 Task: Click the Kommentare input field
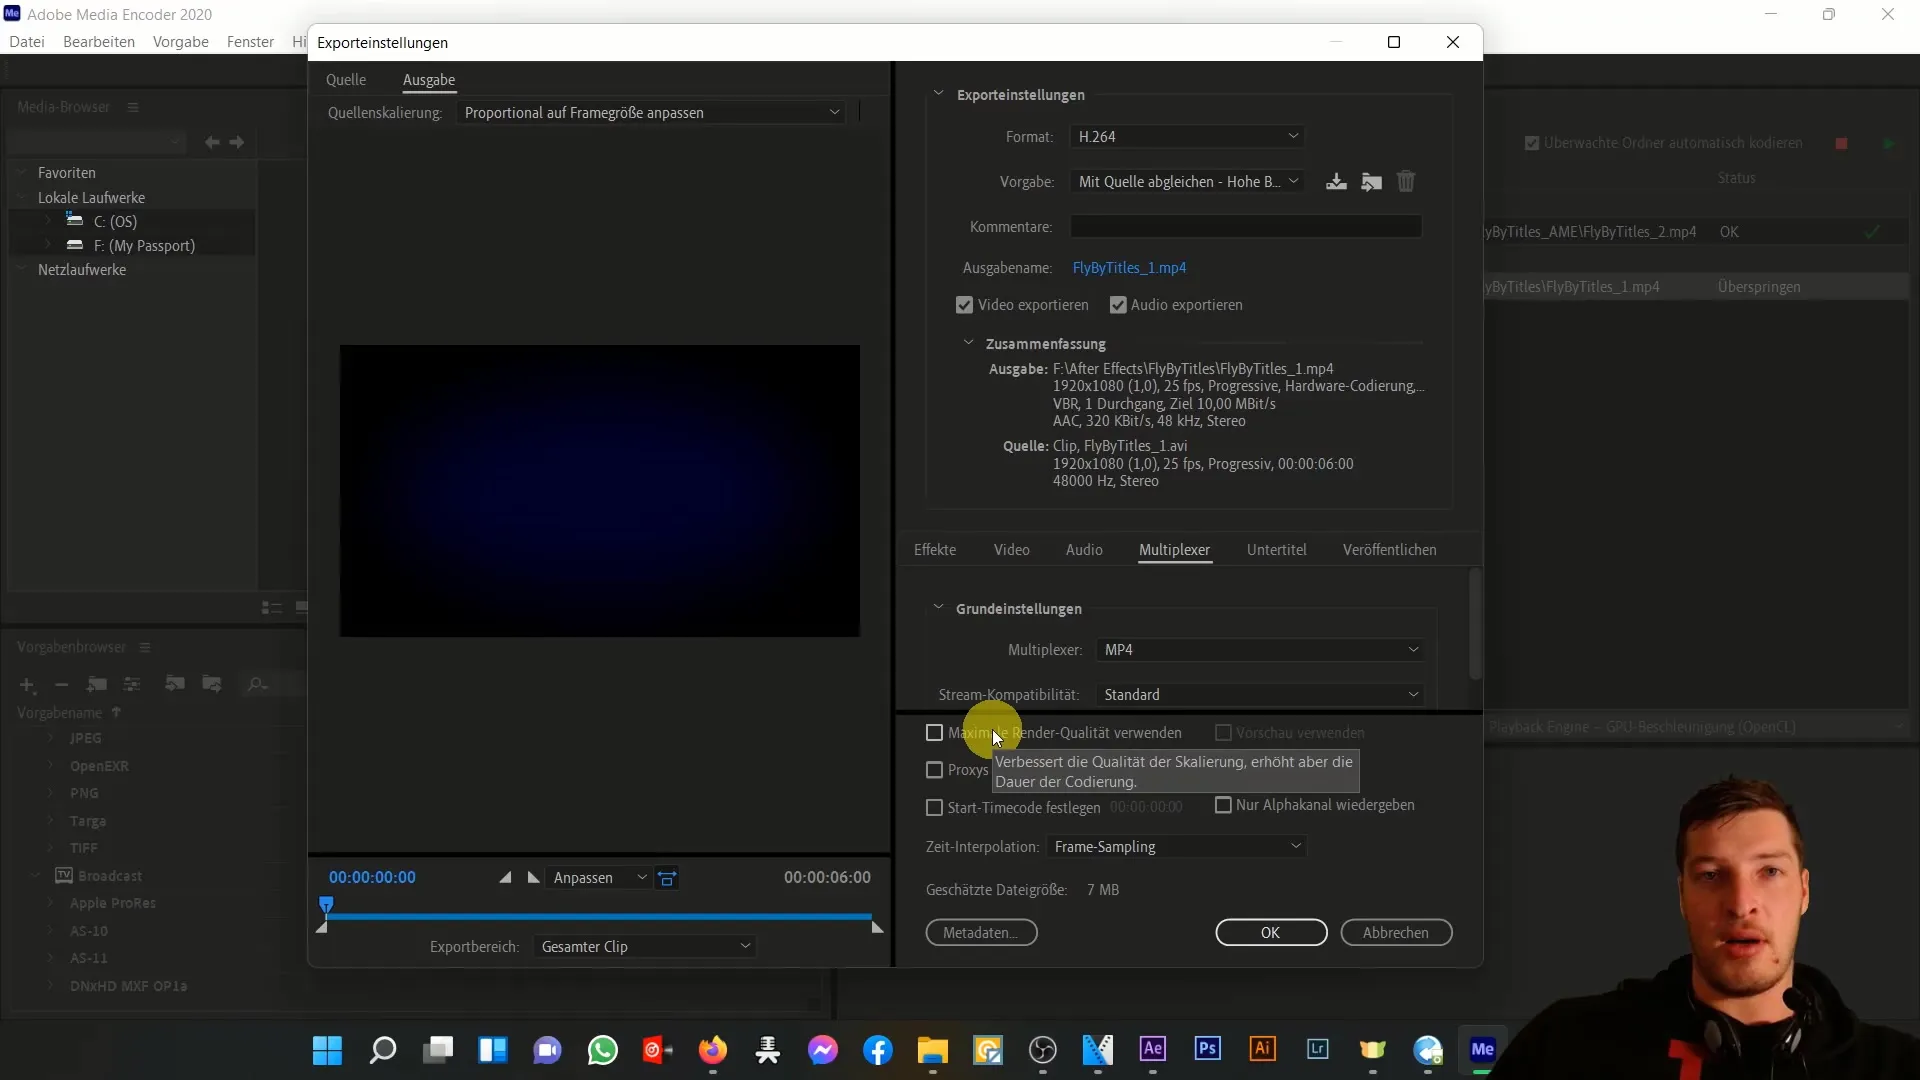(x=1246, y=227)
